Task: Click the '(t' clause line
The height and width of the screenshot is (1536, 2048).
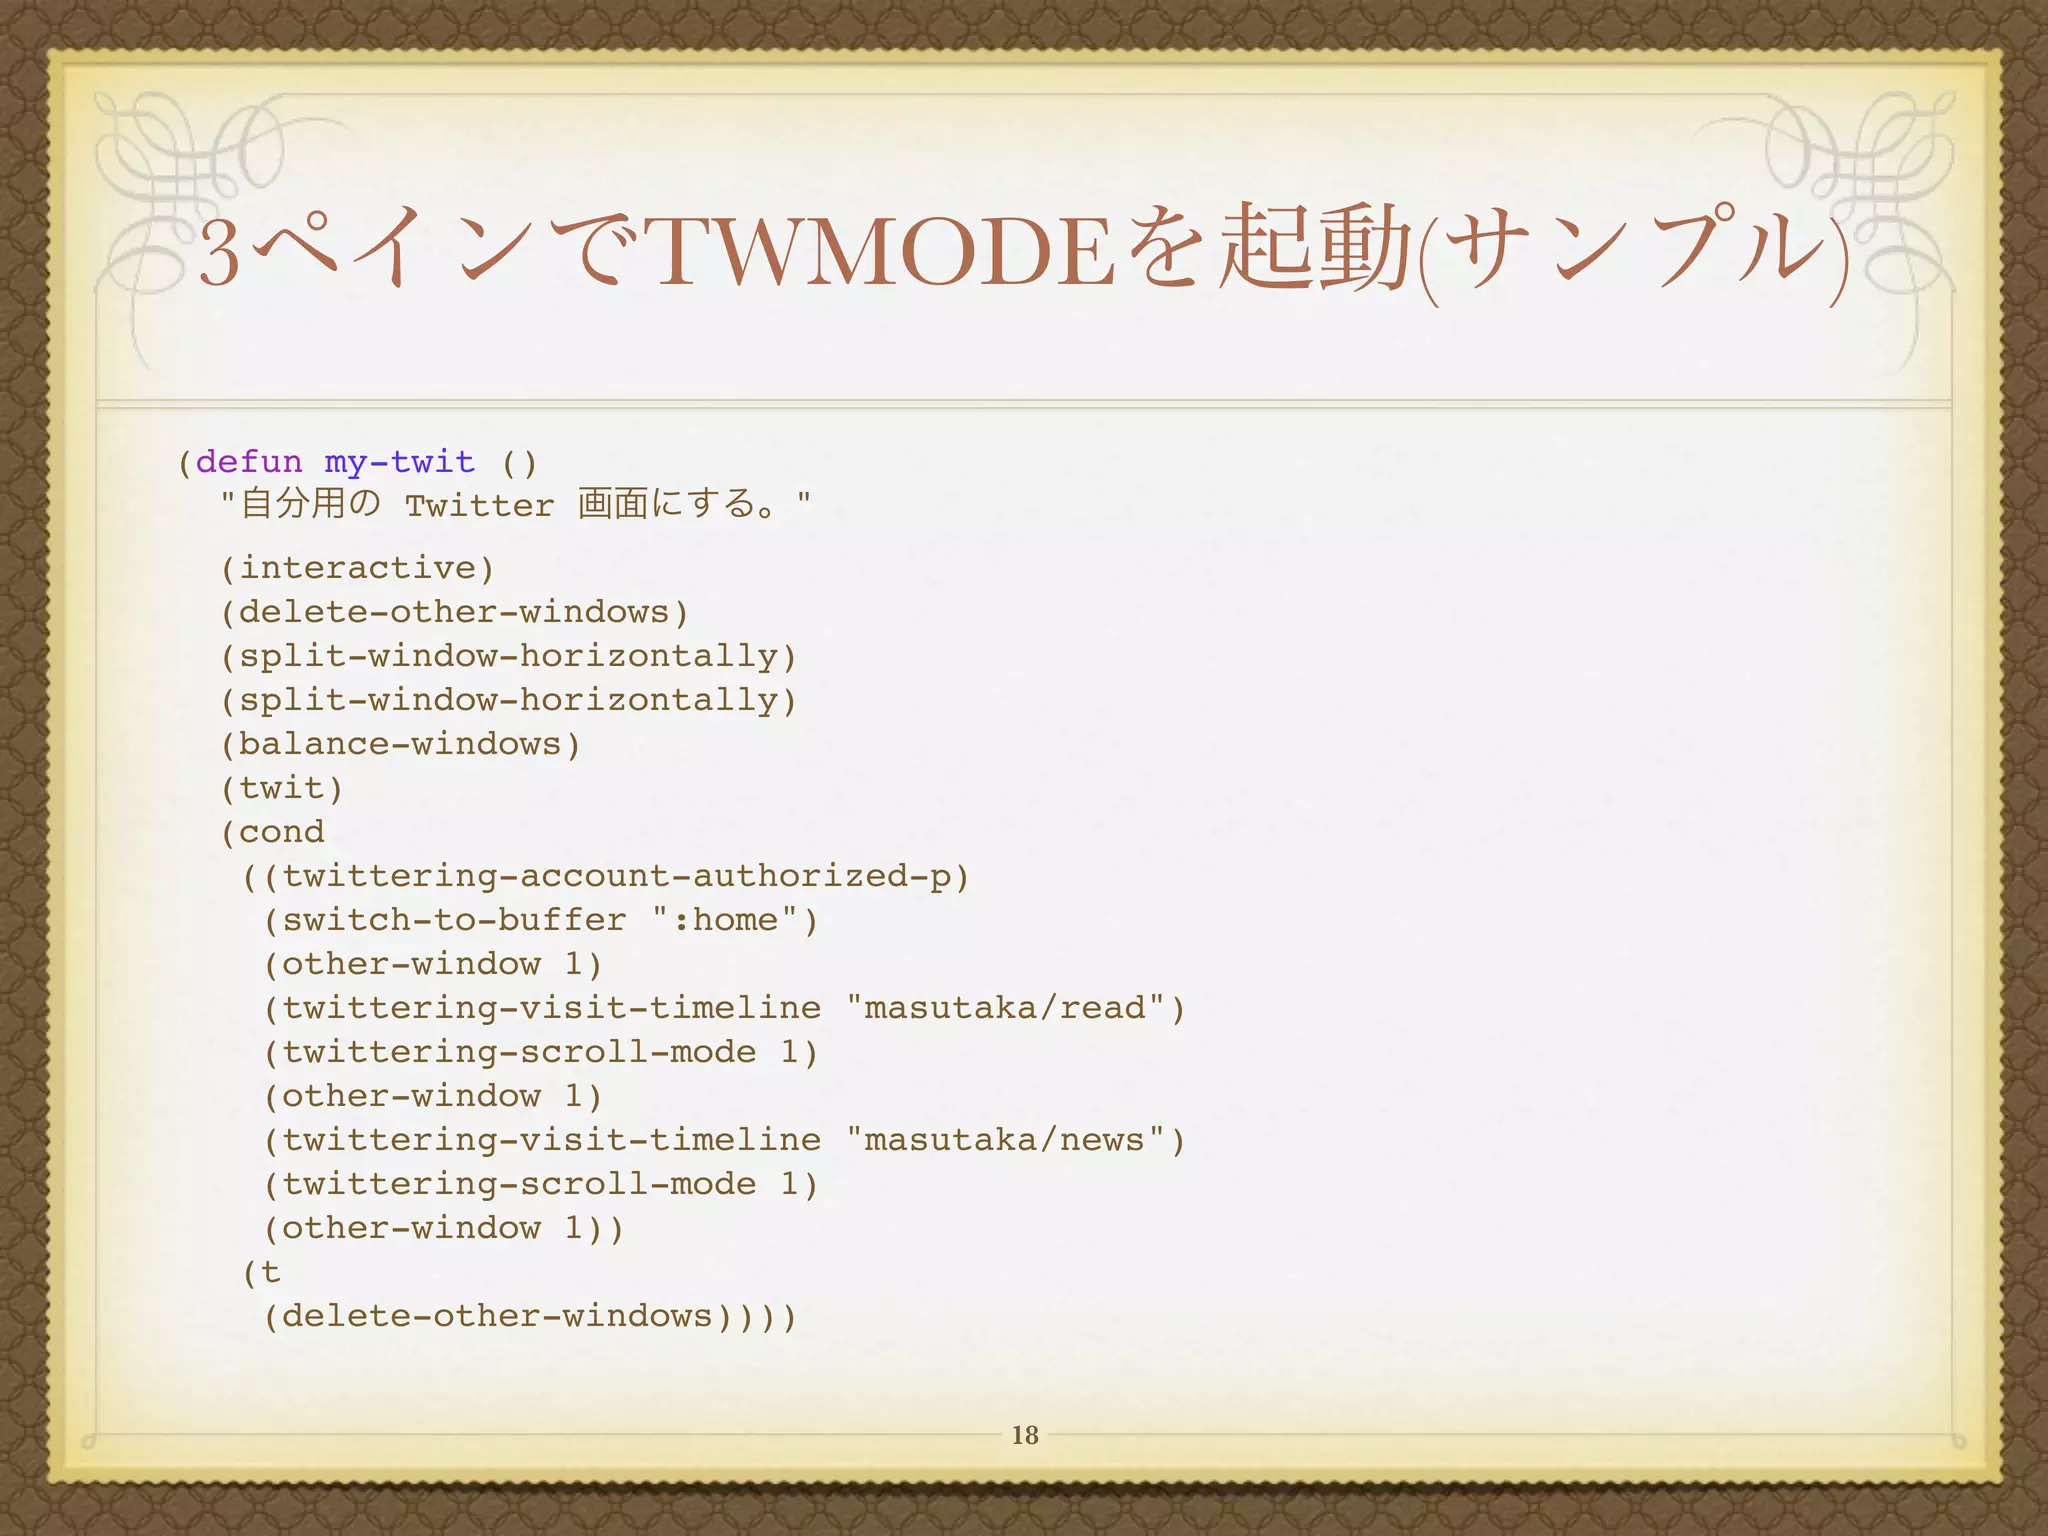Action: pos(262,1272)
